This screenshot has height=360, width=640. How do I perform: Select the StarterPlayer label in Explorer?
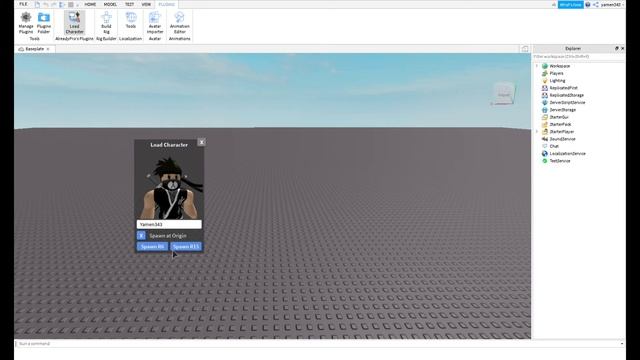pyautogui.click(x=562, y=132)
